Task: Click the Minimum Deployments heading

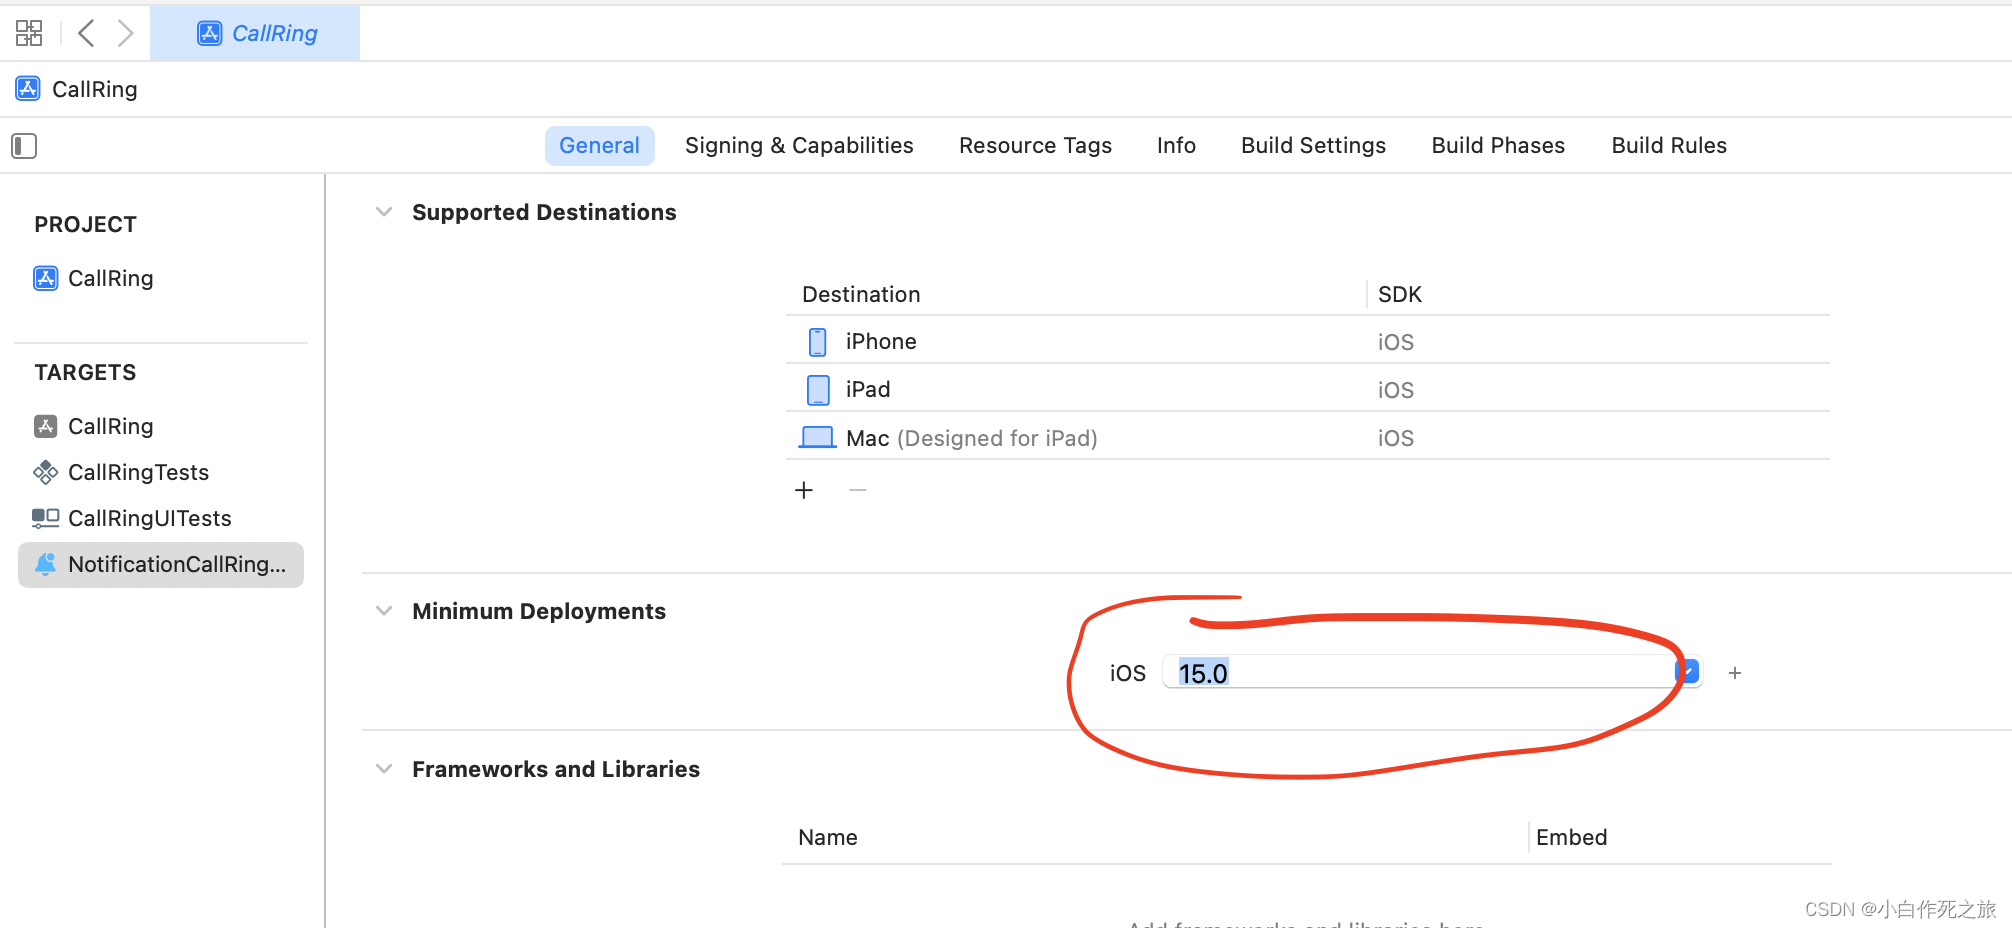Action: (539, 611)
